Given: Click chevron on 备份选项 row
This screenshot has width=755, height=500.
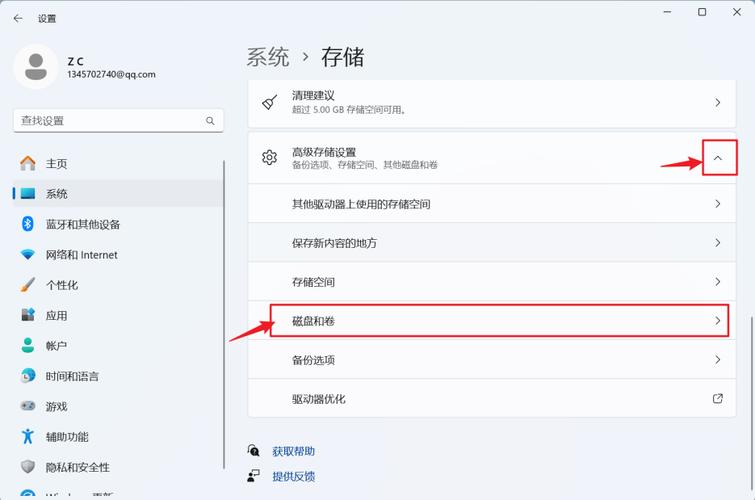Looking at the screenshot, I should coord(718,360).
